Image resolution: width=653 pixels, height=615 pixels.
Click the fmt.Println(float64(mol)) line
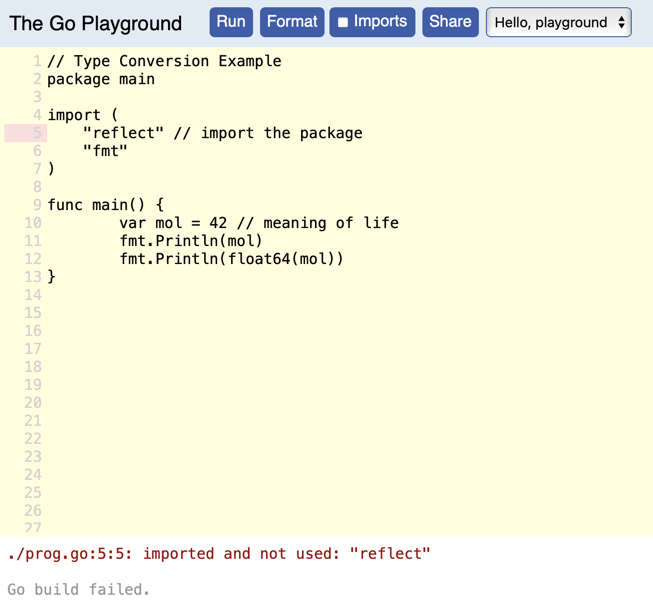tap(231, 259)
